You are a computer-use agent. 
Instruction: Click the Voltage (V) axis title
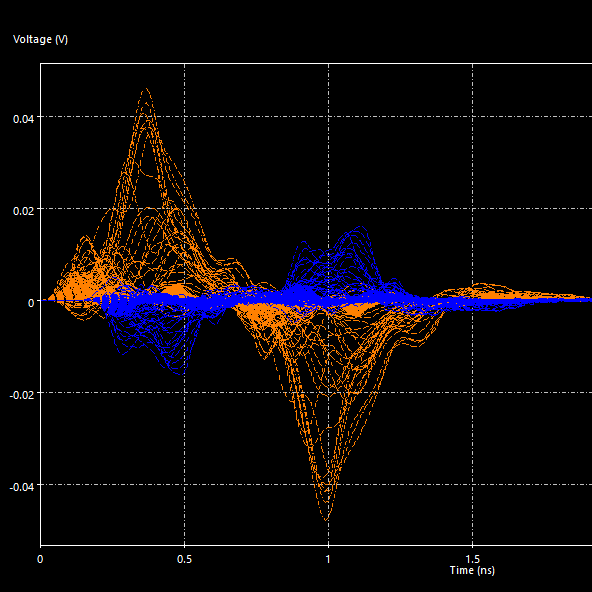point(40,39)
